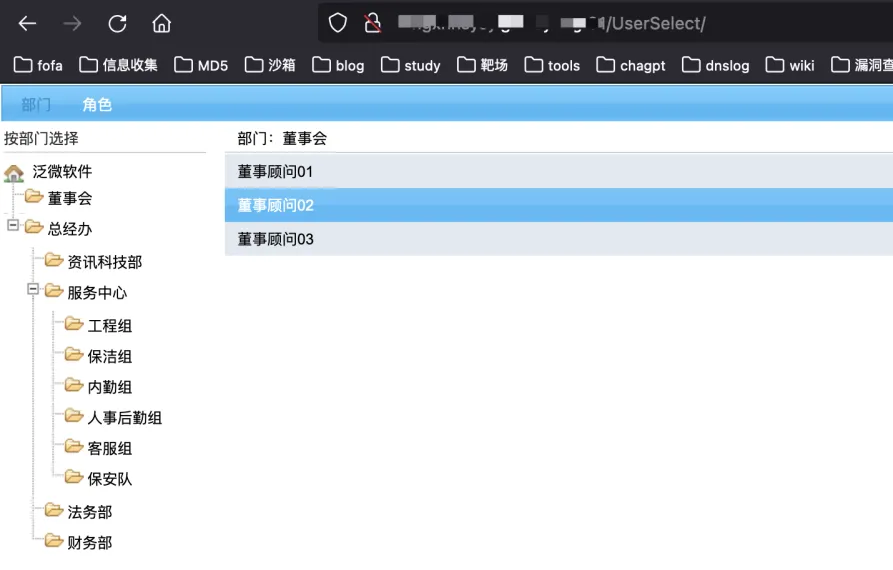Select 人事后勤组 in the tree

pos(125,418)
